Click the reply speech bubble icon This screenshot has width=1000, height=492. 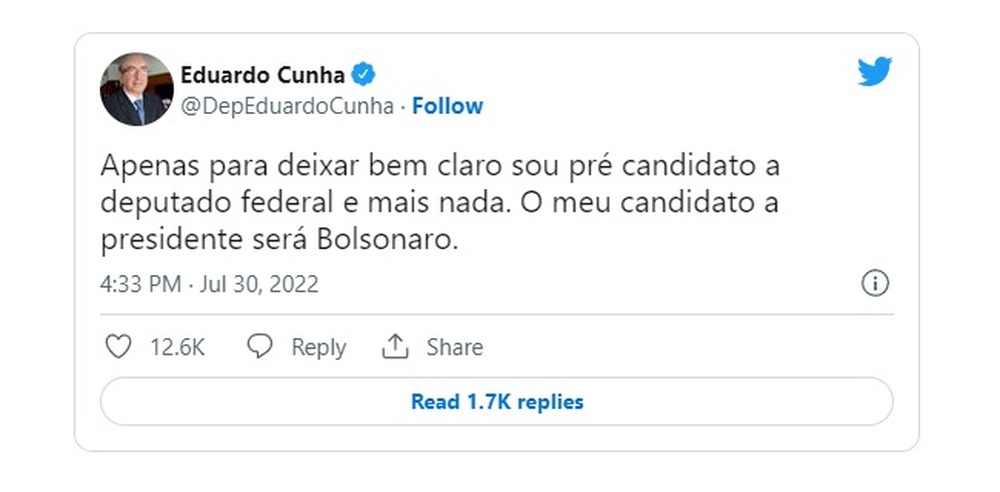click(x=260, y=347)
